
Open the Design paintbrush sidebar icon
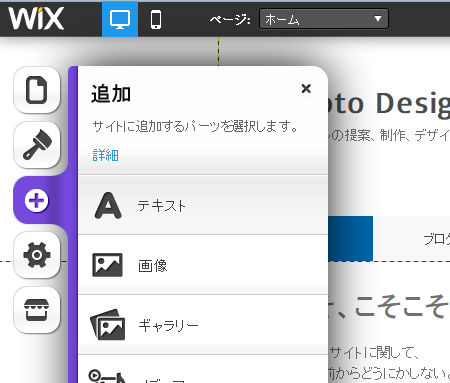pos(37,145)
